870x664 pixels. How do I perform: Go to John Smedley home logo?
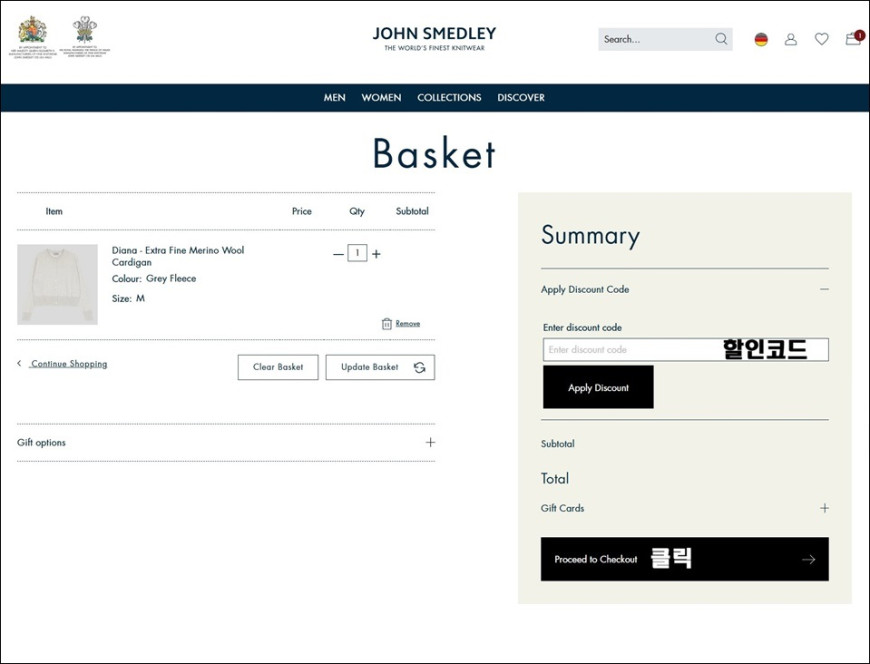click(434, 38)
